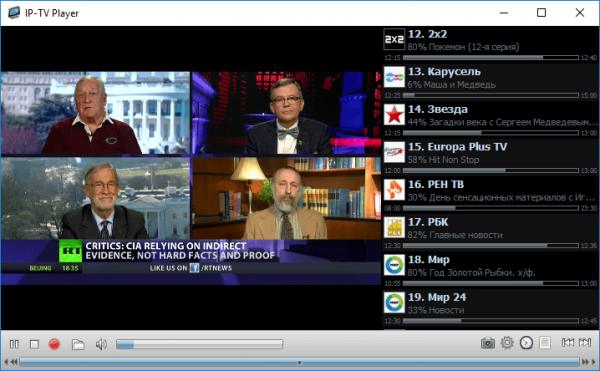Click the IP-TV Player title bar icon
The image size is (600, 371).
pyautogui.click(x=14, y=13)
